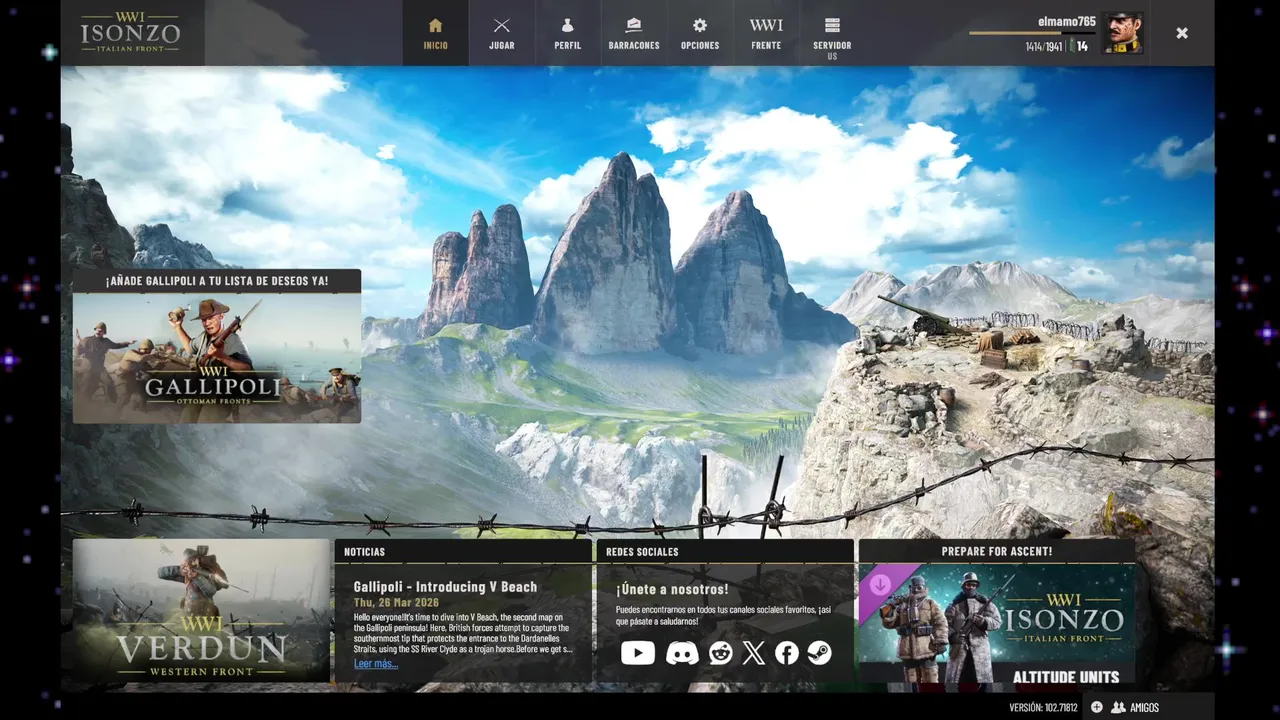Click the Thu, 26 Mar 2026 news date
The image size is (1280, 720).
pyautogui.click(x=395, y=603)
